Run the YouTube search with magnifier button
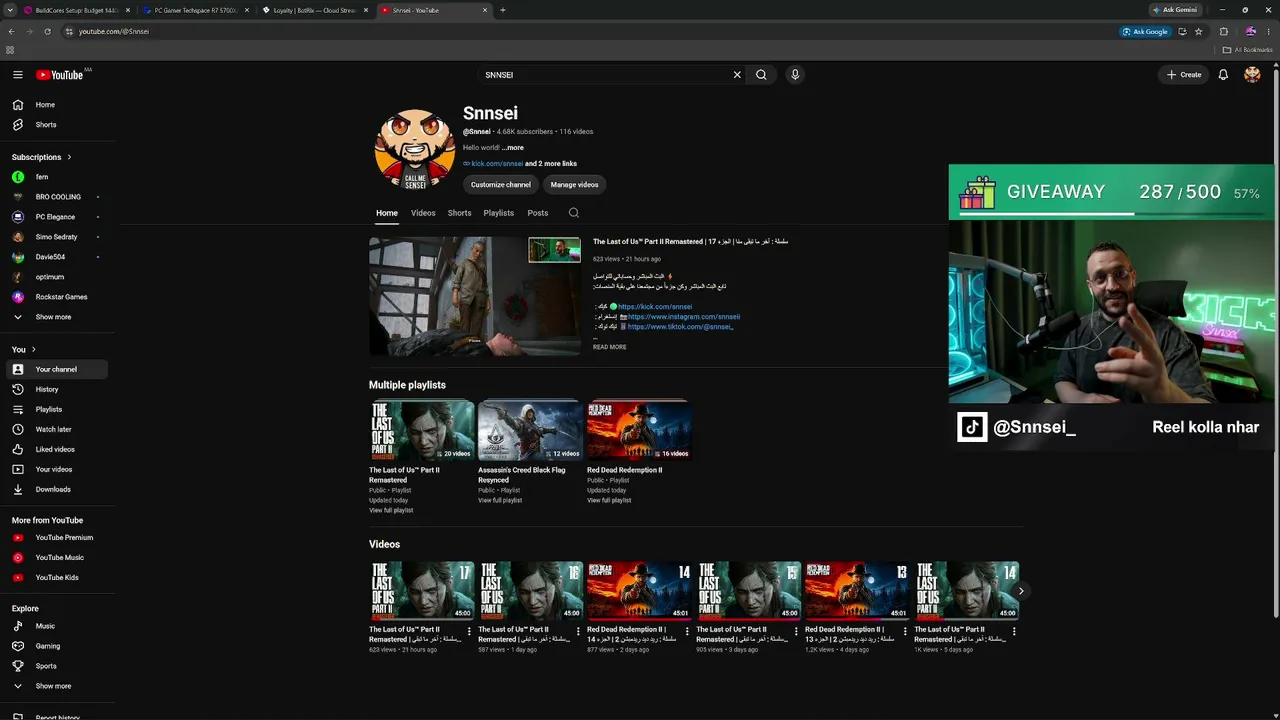The image size is (1280, 720). coord(761,75)
